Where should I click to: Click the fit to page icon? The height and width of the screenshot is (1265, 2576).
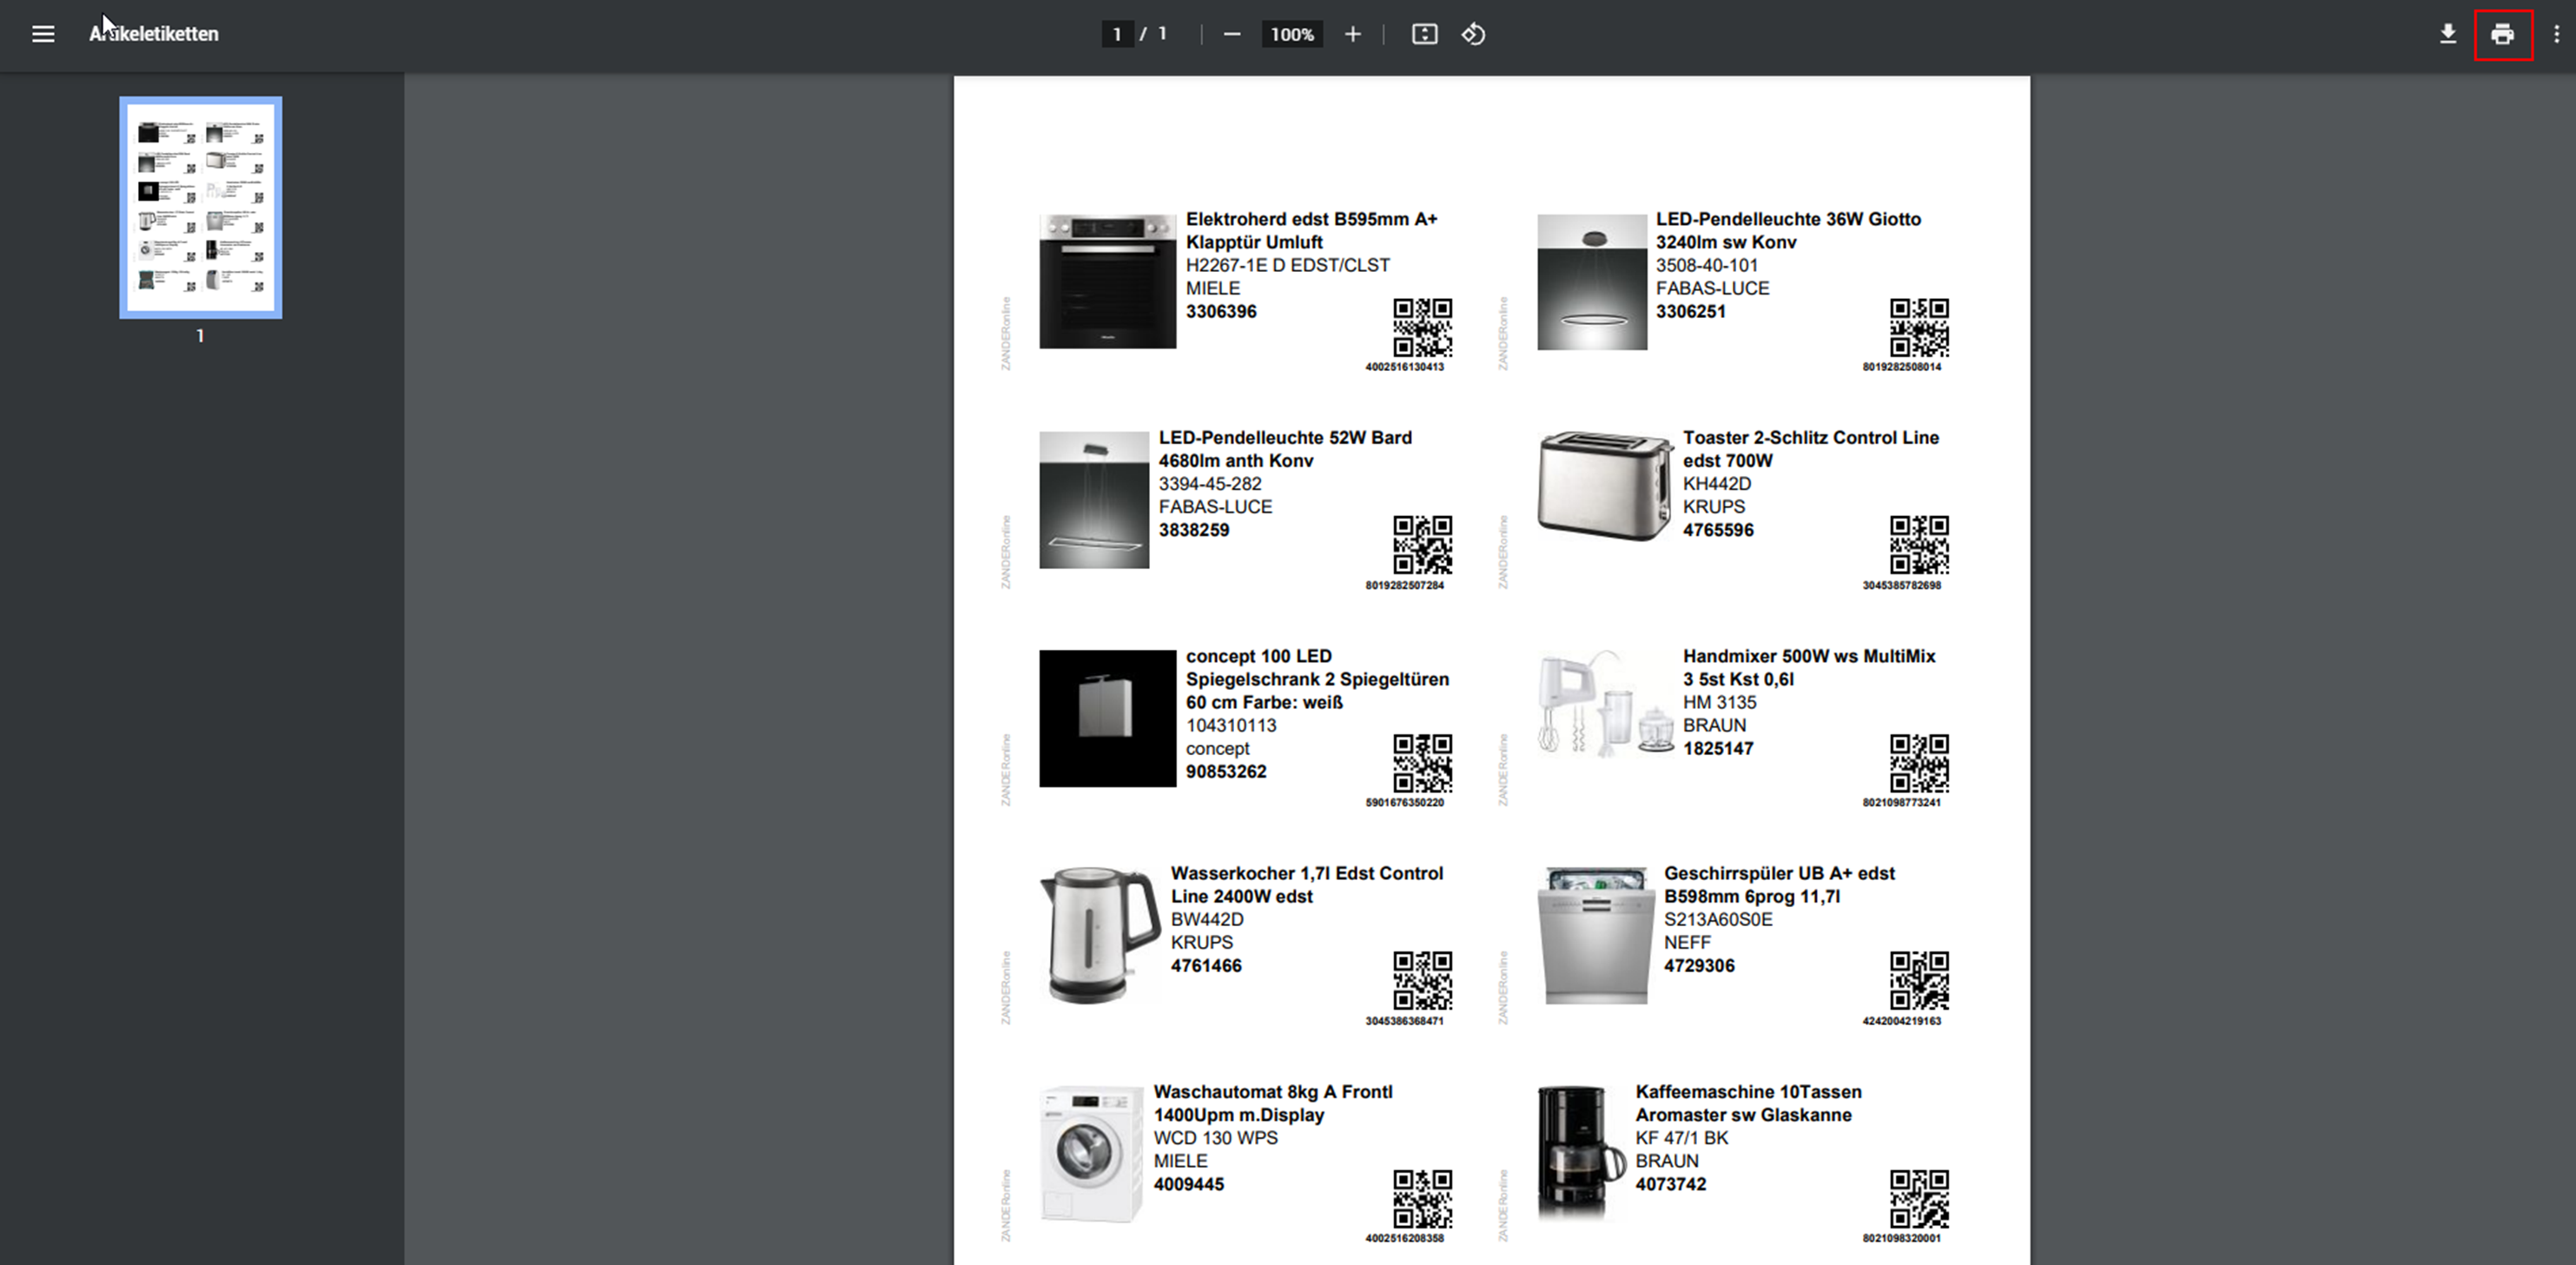1424,34
